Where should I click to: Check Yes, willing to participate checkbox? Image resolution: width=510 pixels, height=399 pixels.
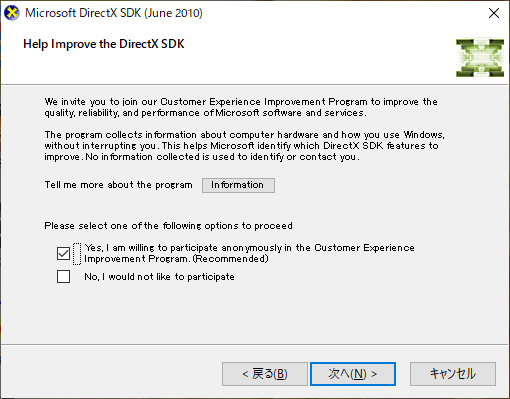point(63,253)
